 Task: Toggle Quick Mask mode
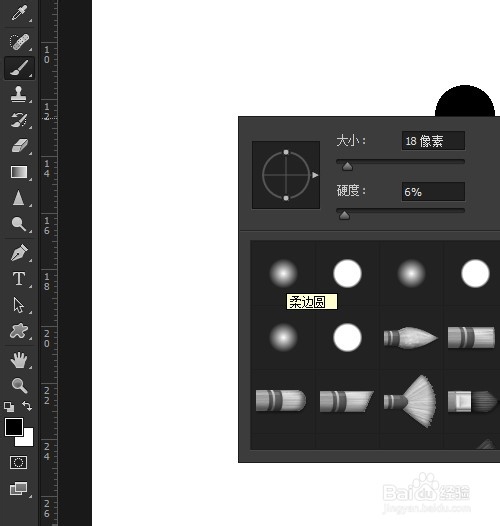(x=19, y=462)
